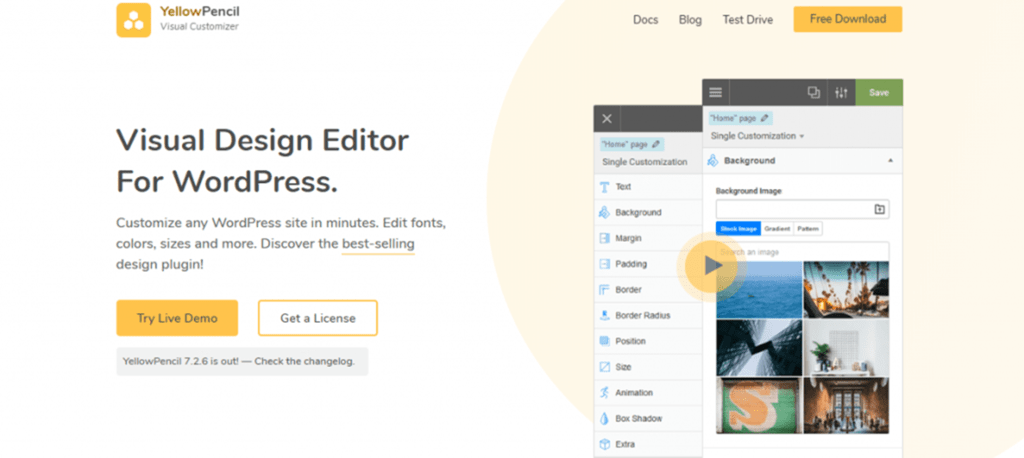
Task: Switch to the Gradient tab
Action: 777,229
